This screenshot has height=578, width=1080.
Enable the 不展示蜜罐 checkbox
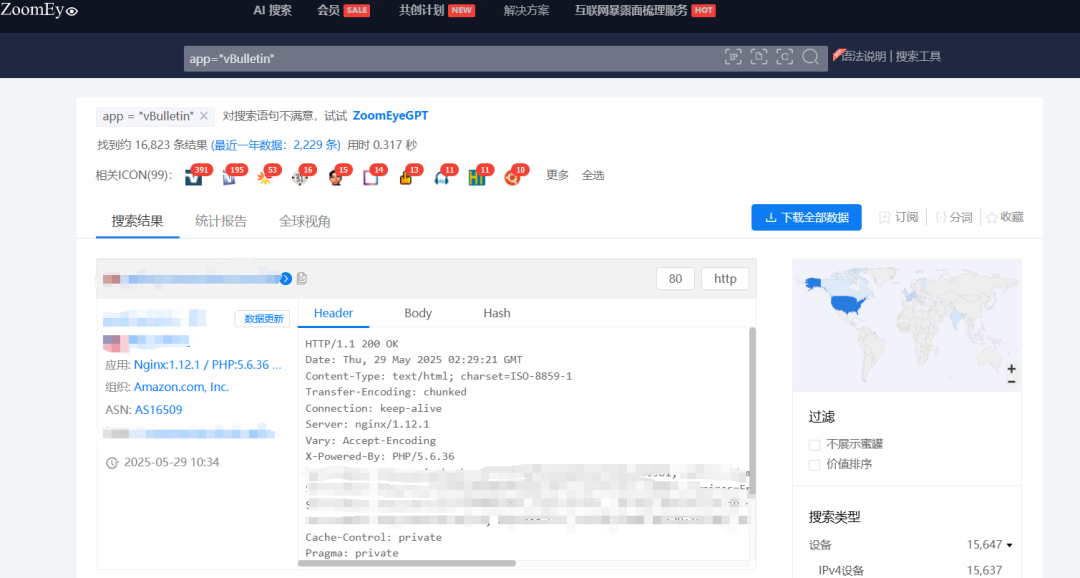814,444
